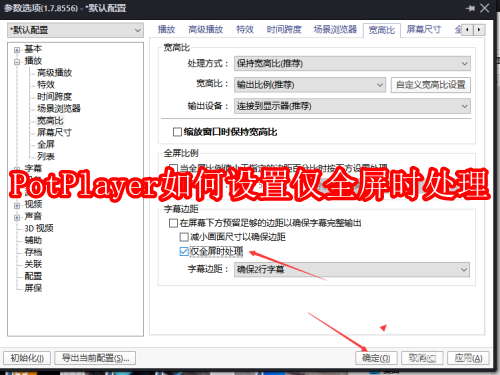The height and width of the screenshot is (375, 500).
Task: Click 自定义宽高比设置 button
Action: [431, 85]
